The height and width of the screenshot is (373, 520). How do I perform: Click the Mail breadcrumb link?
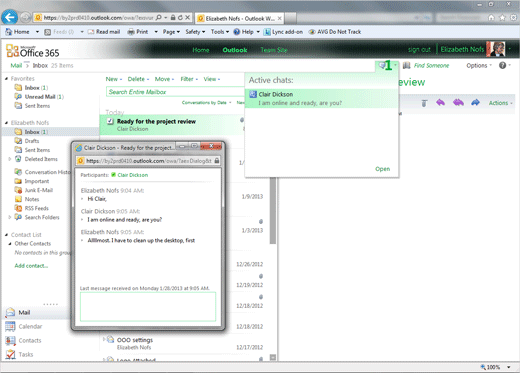click(x=16, y=65)
